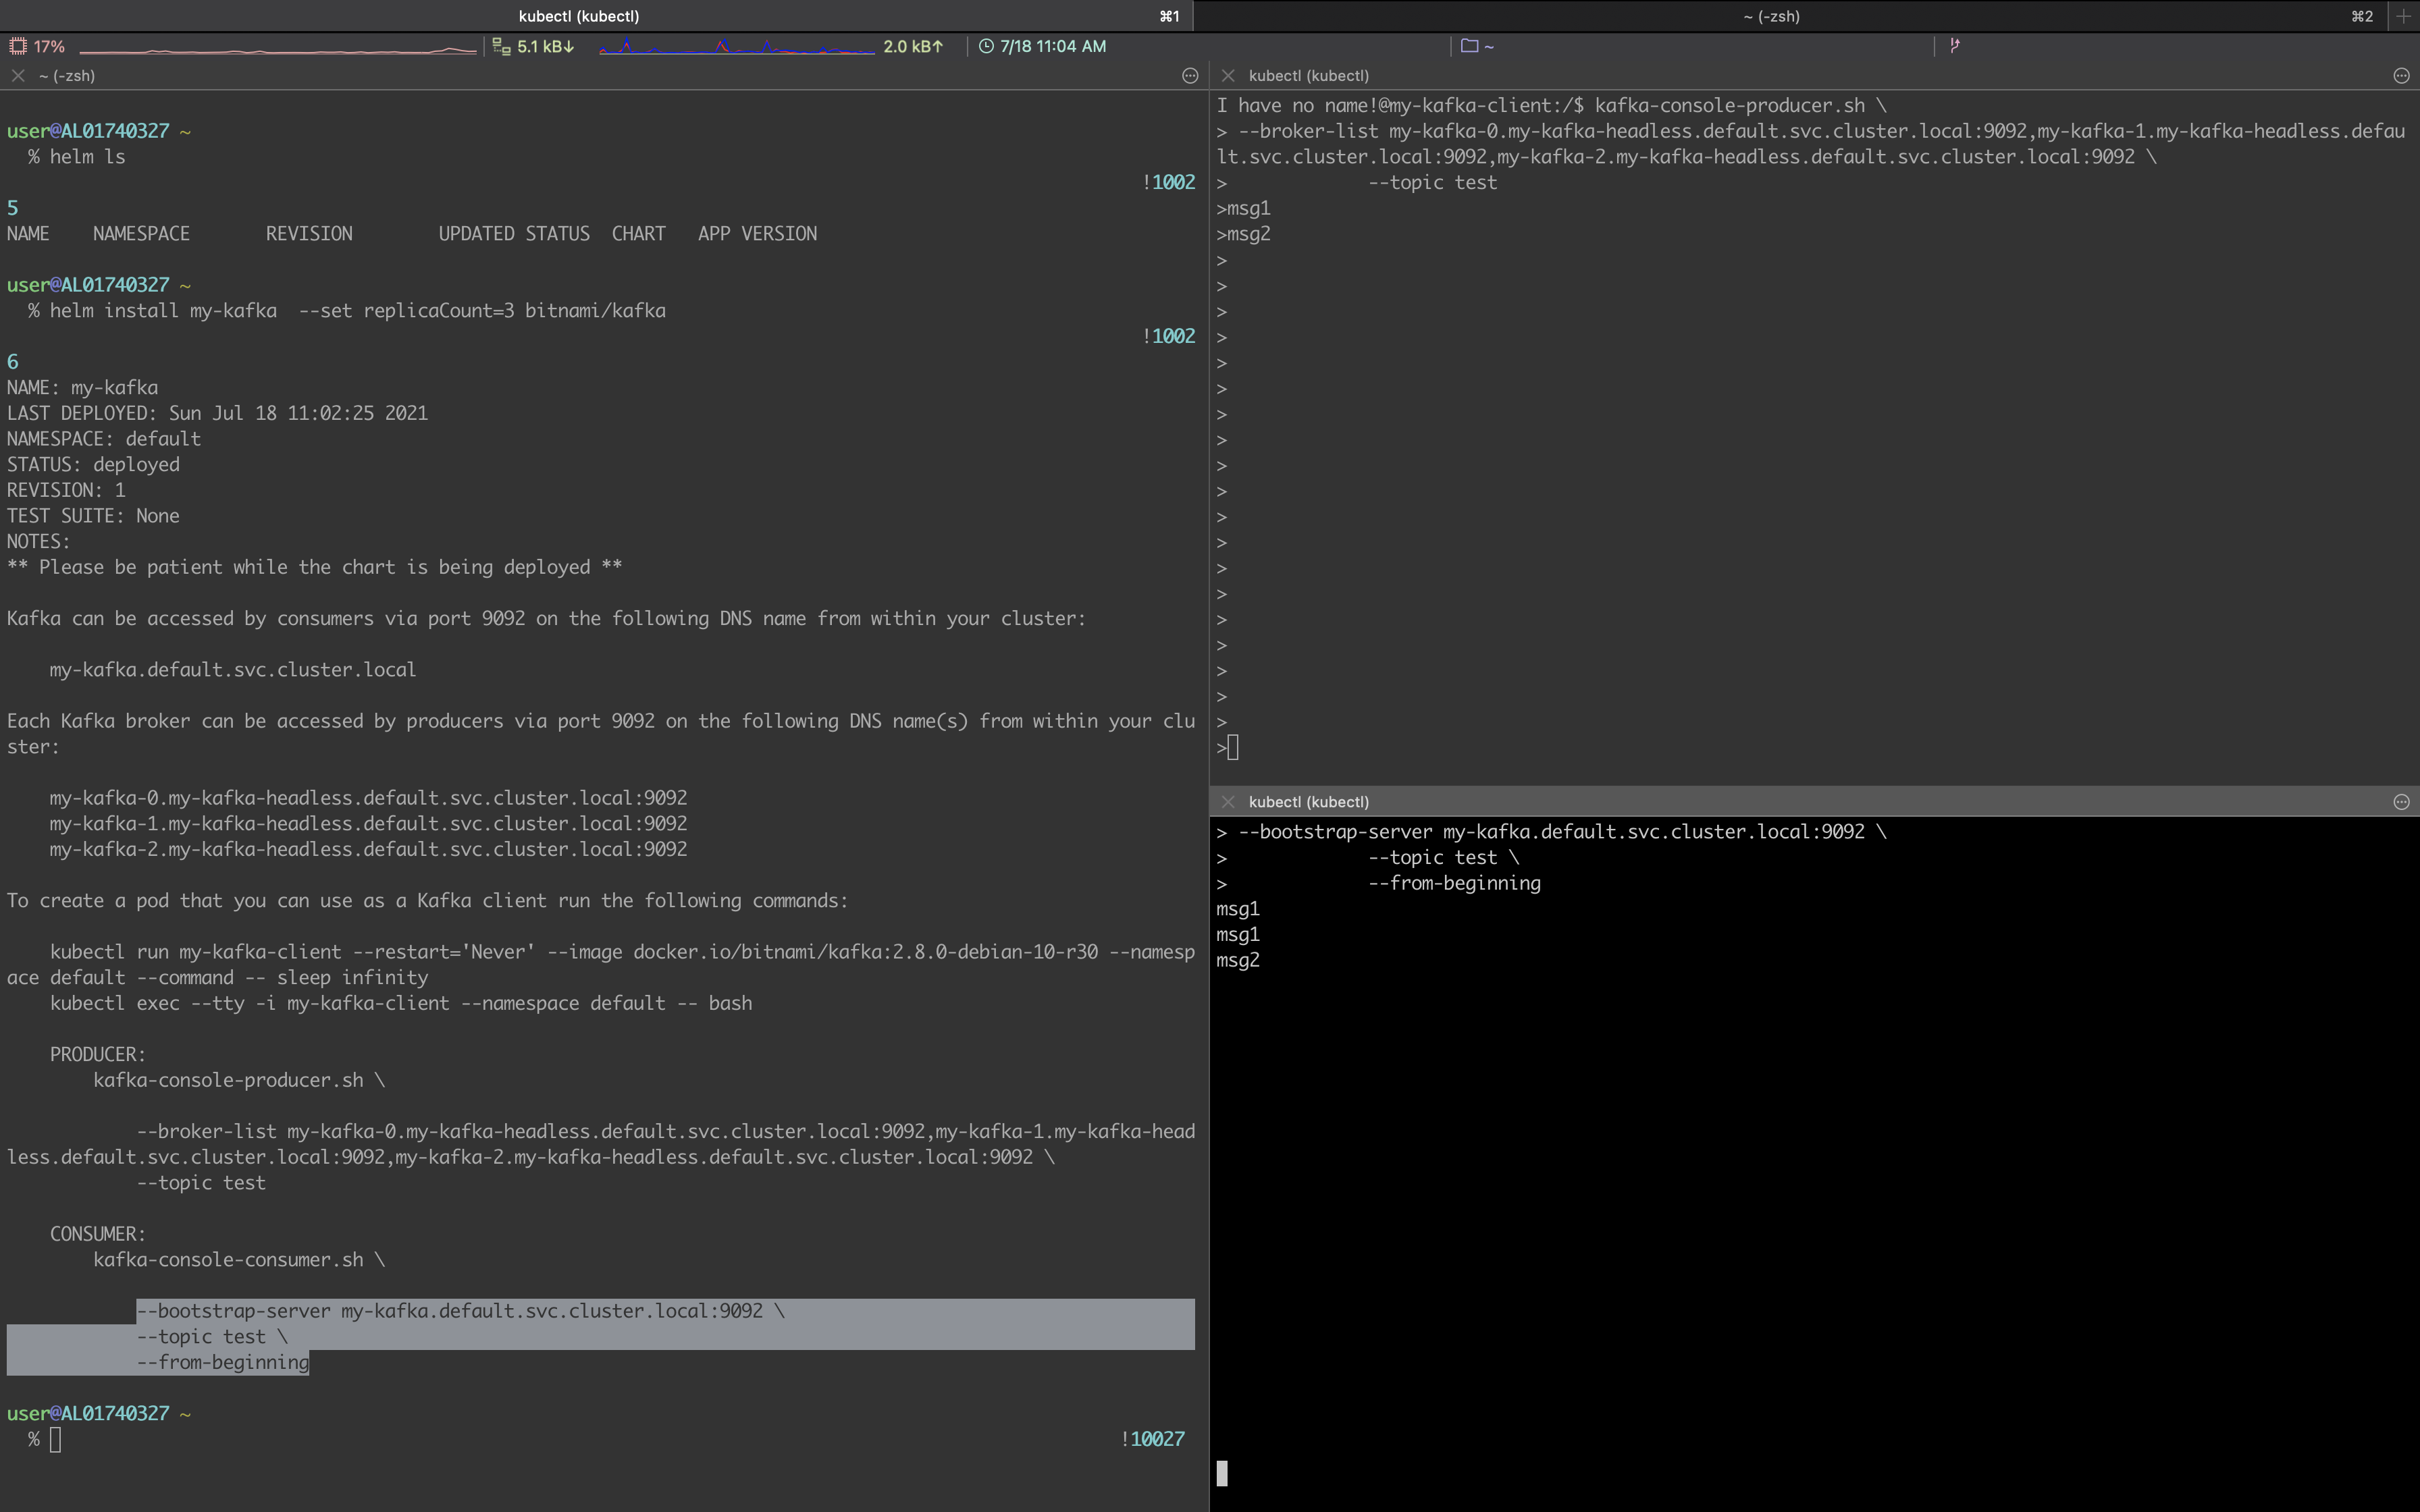Screen dimensions: 2420x1512
Task: Open options menu of the top-right kubectl pane
Action: tap(2401, 76)
